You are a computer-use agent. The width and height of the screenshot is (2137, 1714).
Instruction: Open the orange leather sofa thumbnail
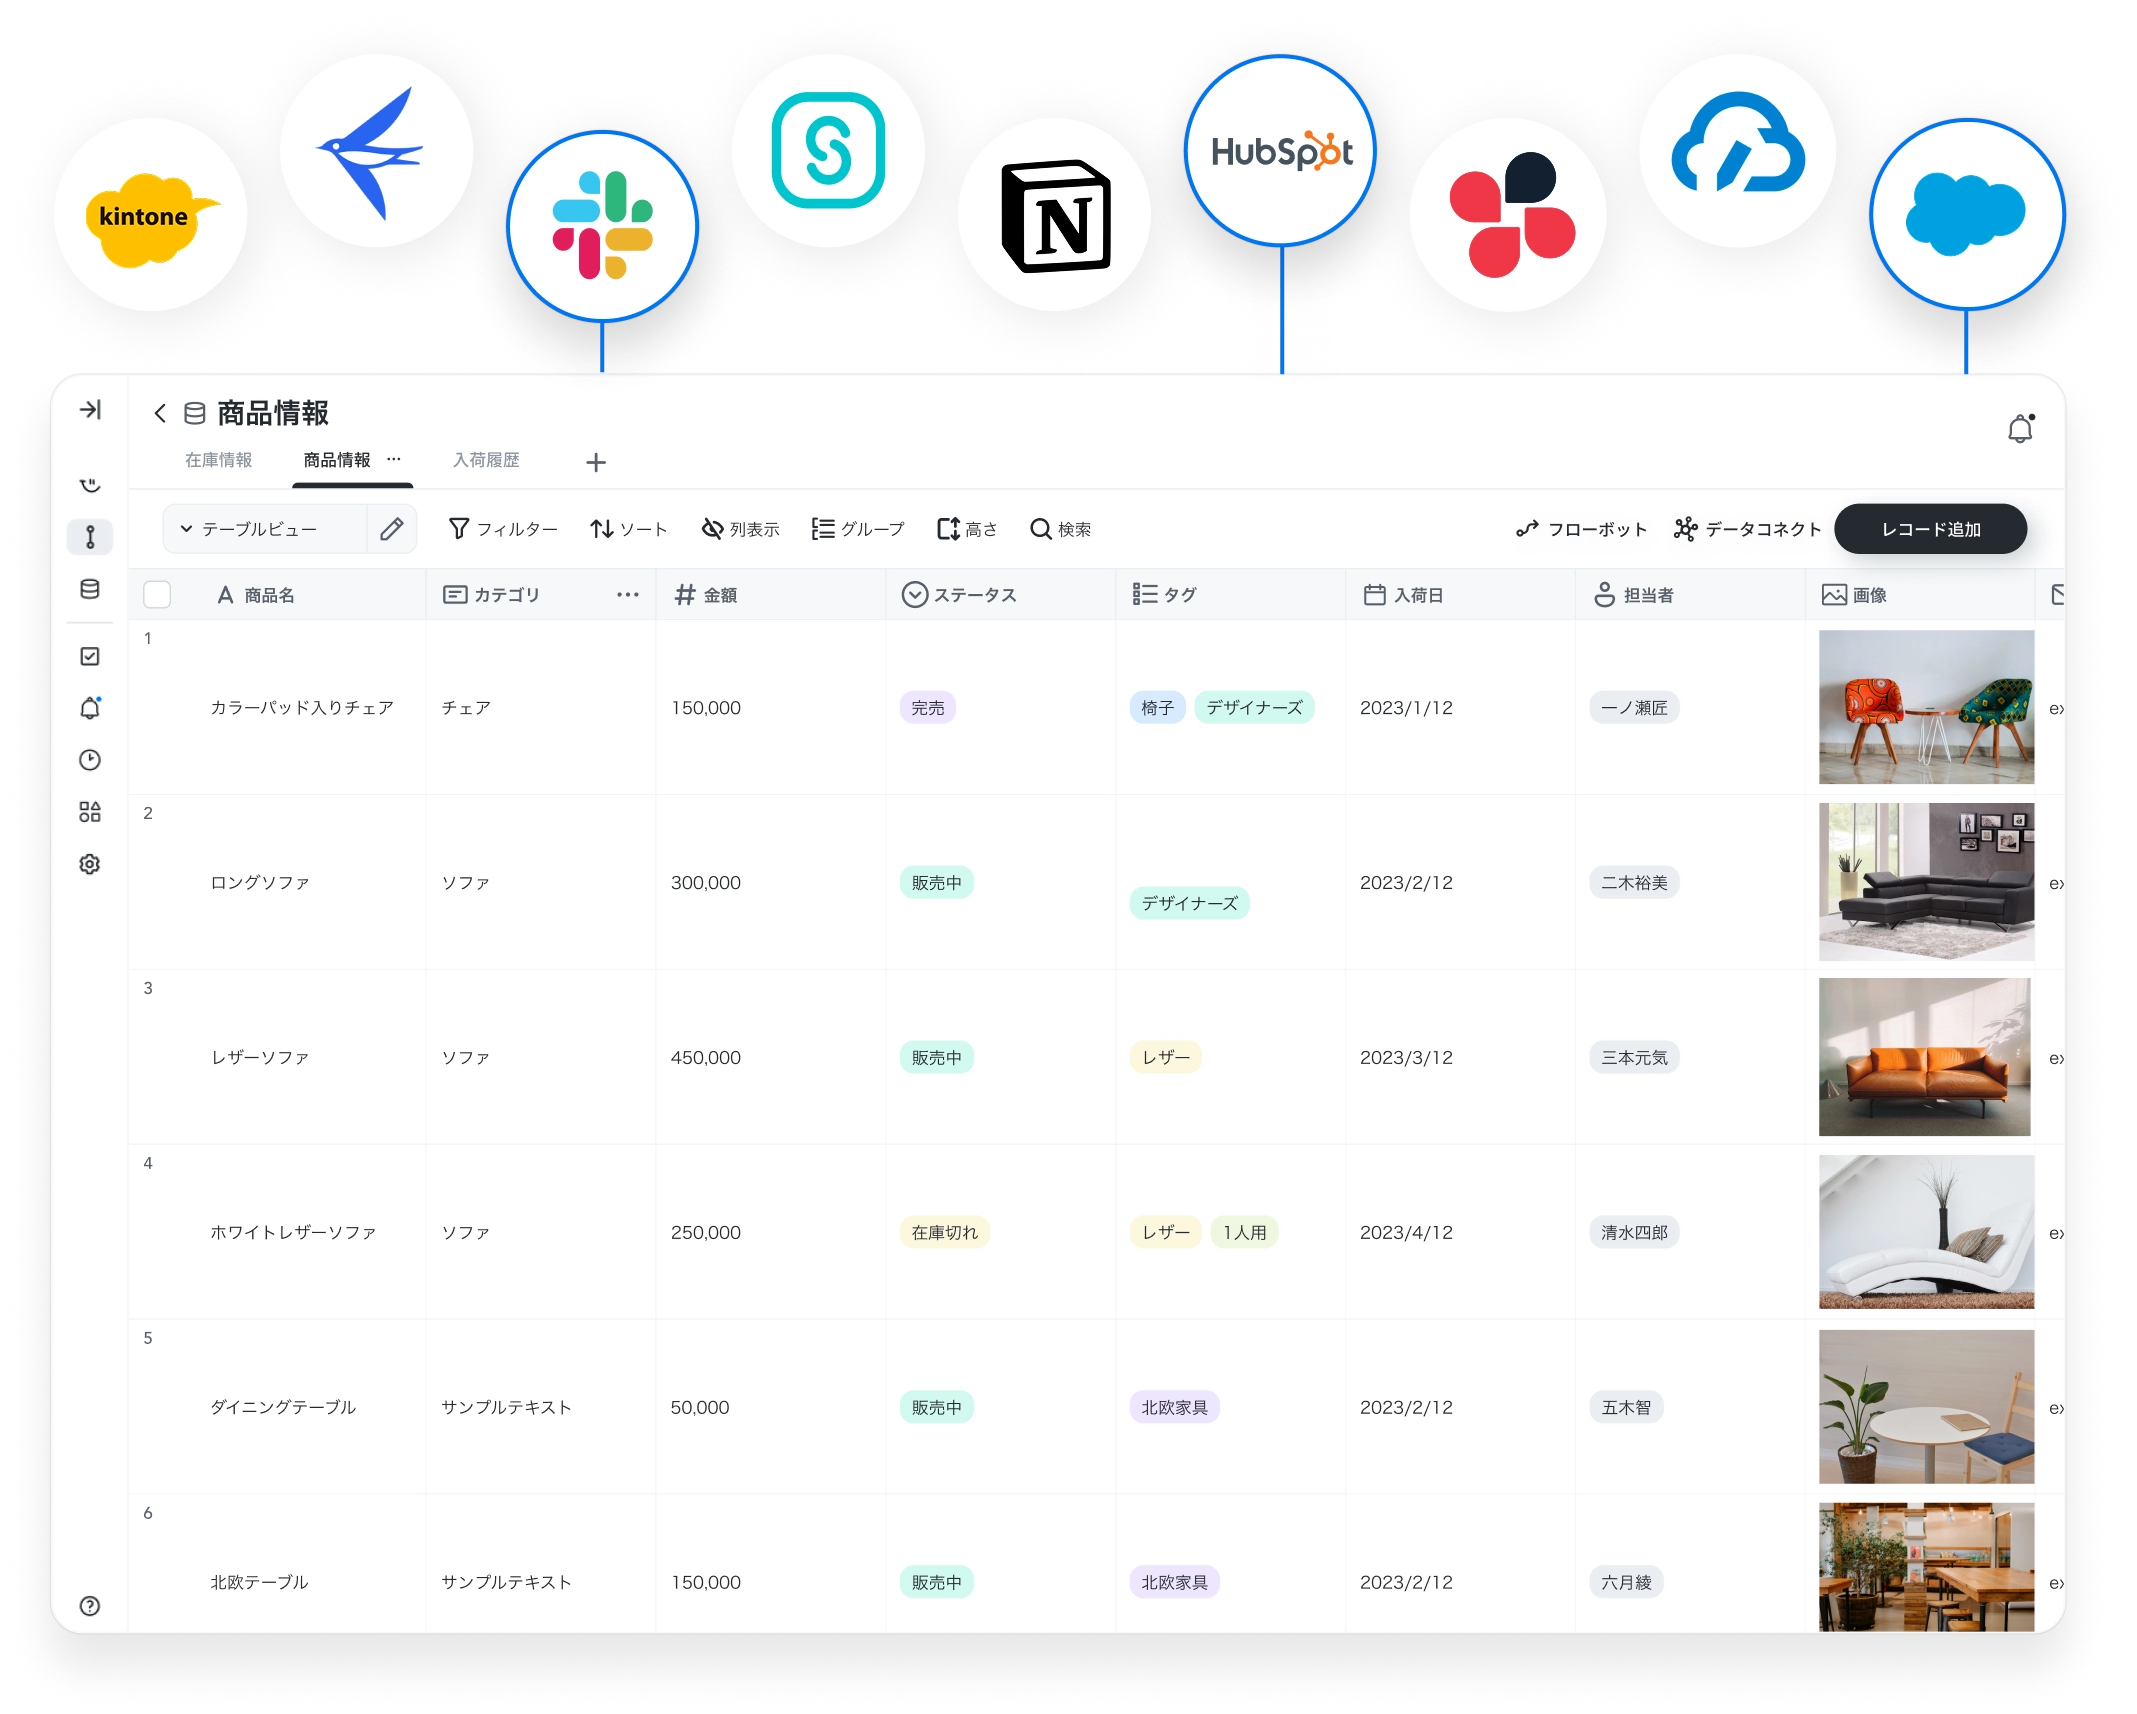(1924, 1057)
